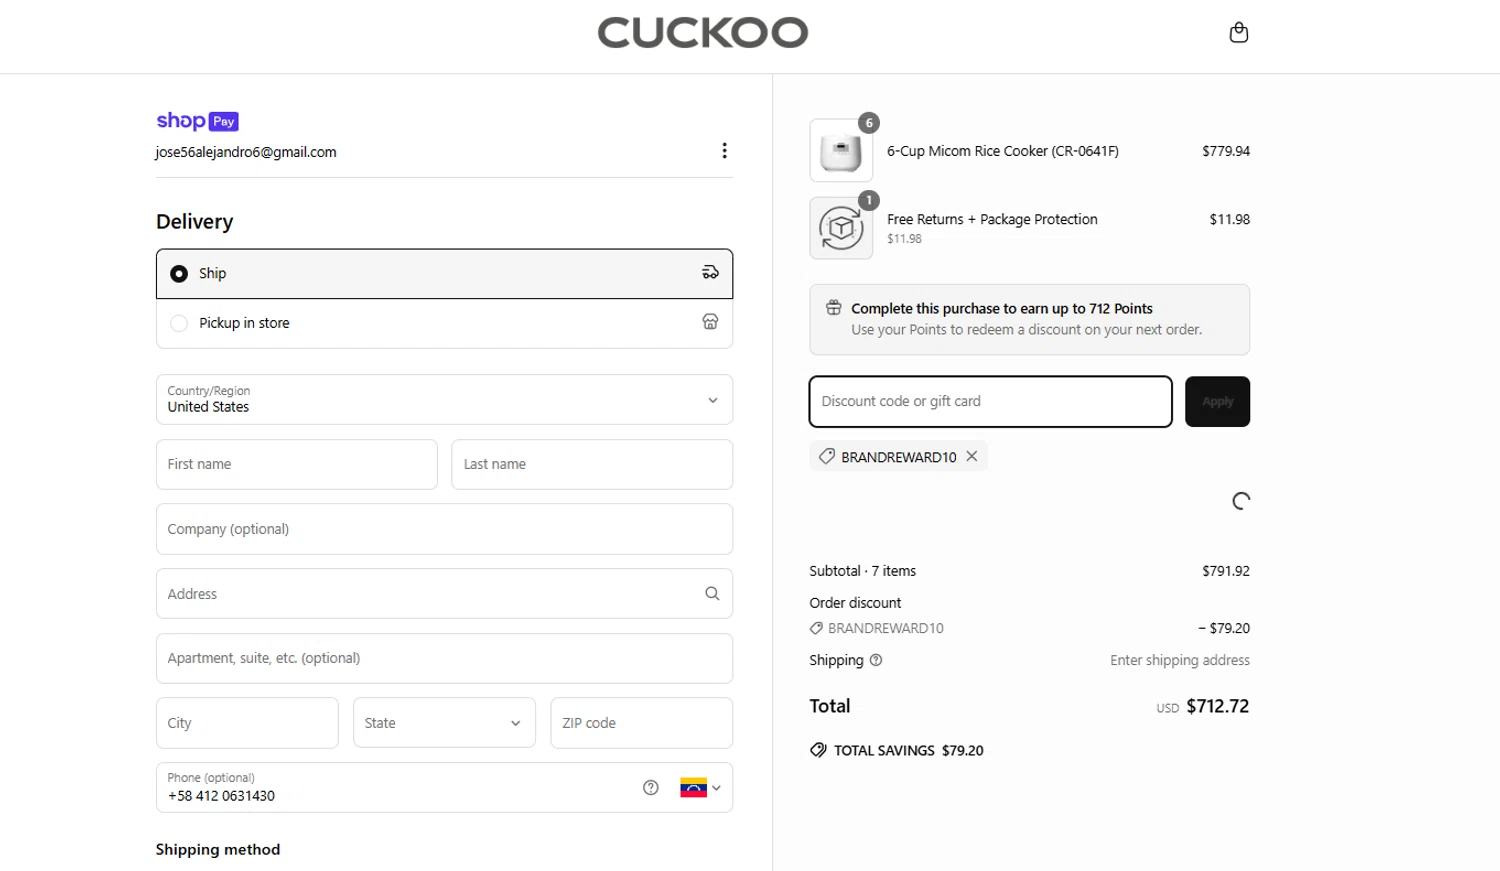
Task: Open the phone number help icon
Action: pyautogui.click(x=651, y=788)
